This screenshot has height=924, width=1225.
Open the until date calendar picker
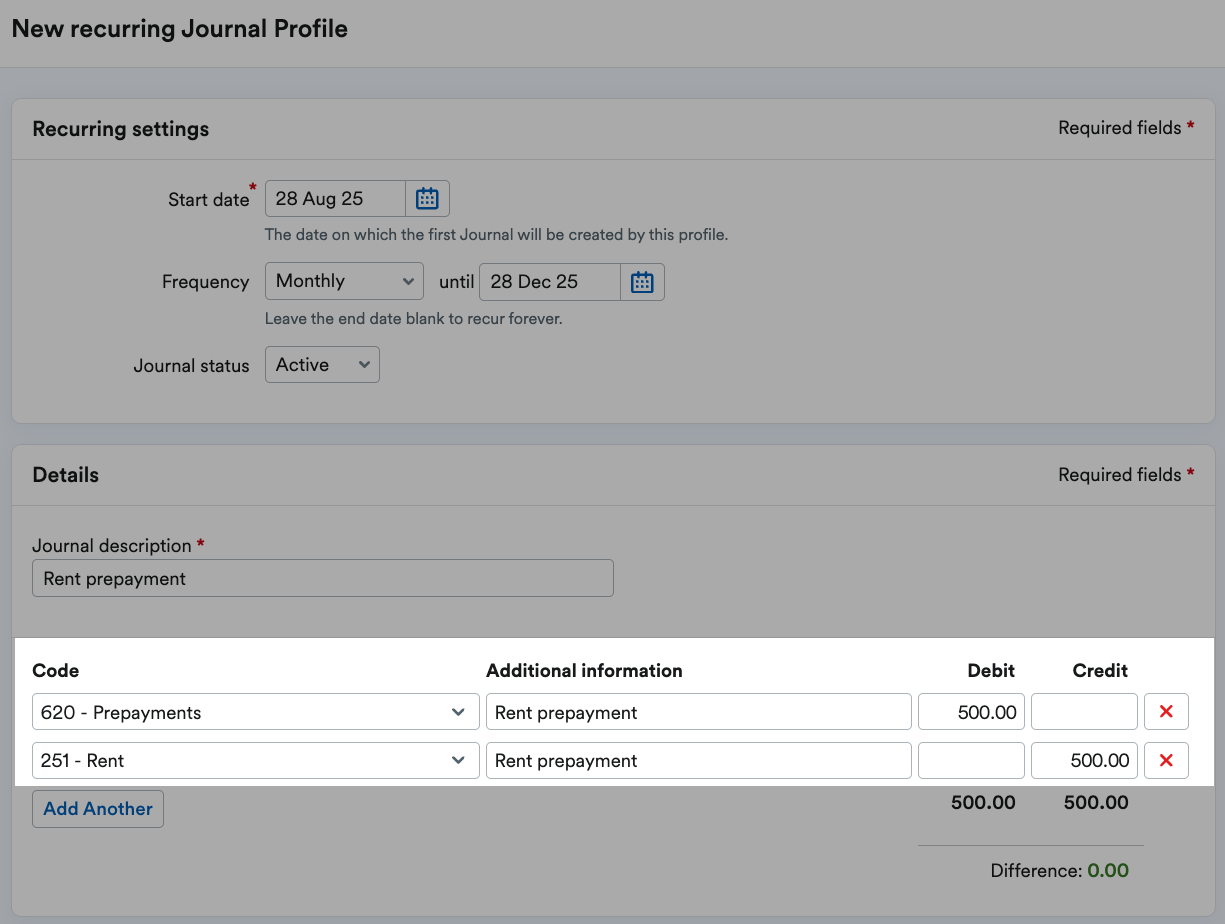641,281
